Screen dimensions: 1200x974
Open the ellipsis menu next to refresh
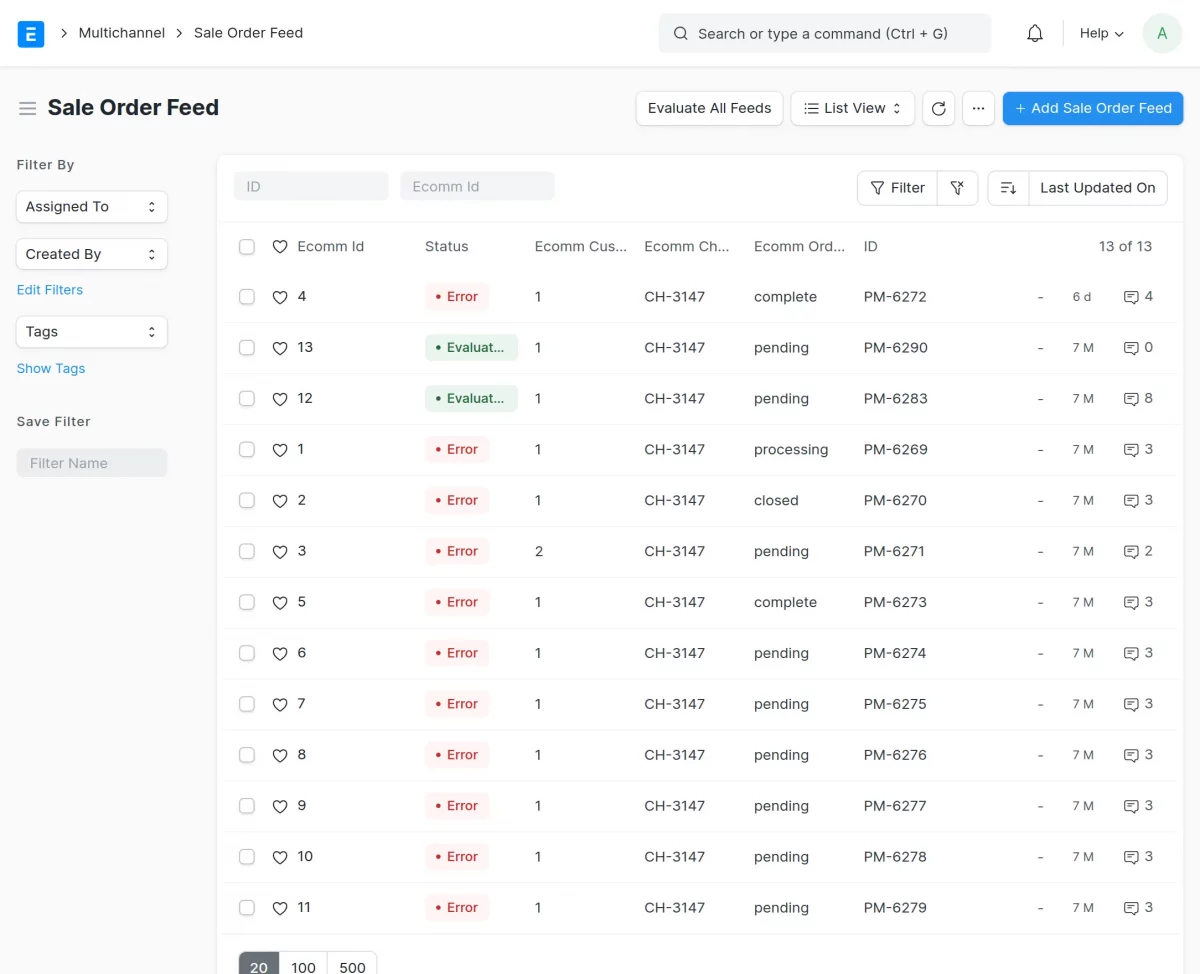[978, 108]
